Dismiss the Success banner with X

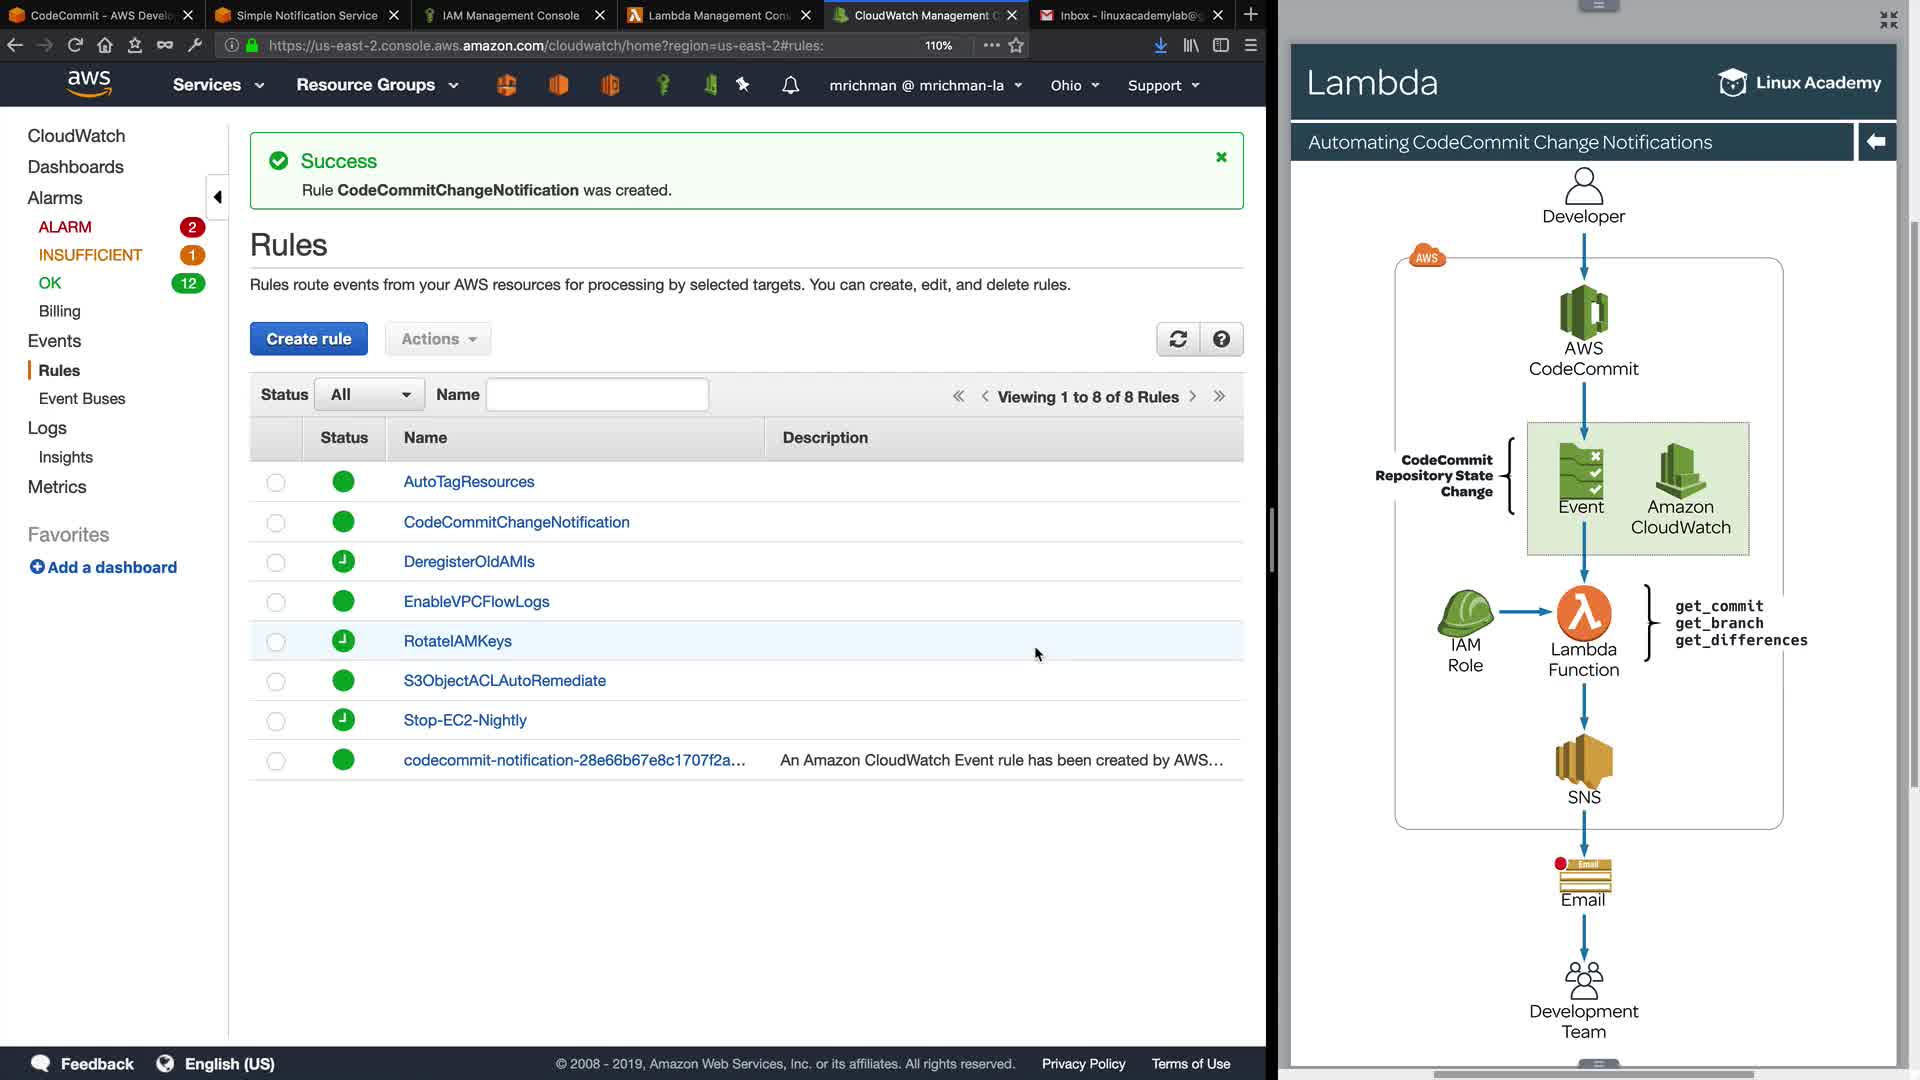1221,157
